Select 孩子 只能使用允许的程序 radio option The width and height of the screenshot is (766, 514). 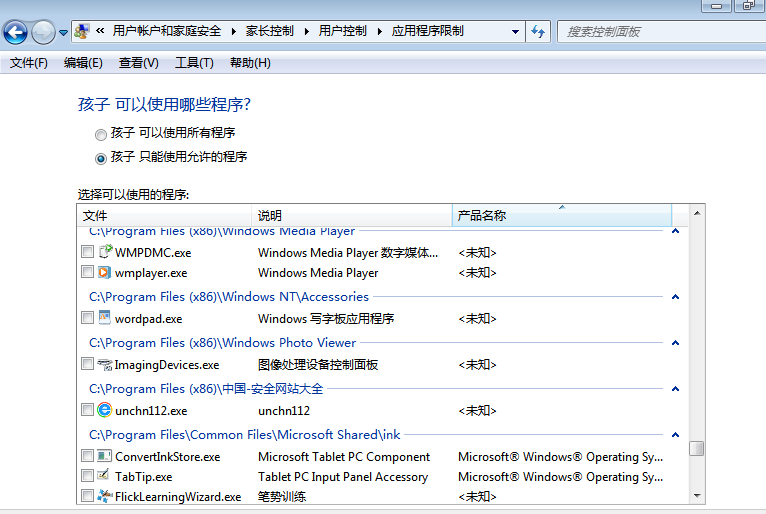click(100, 158)
